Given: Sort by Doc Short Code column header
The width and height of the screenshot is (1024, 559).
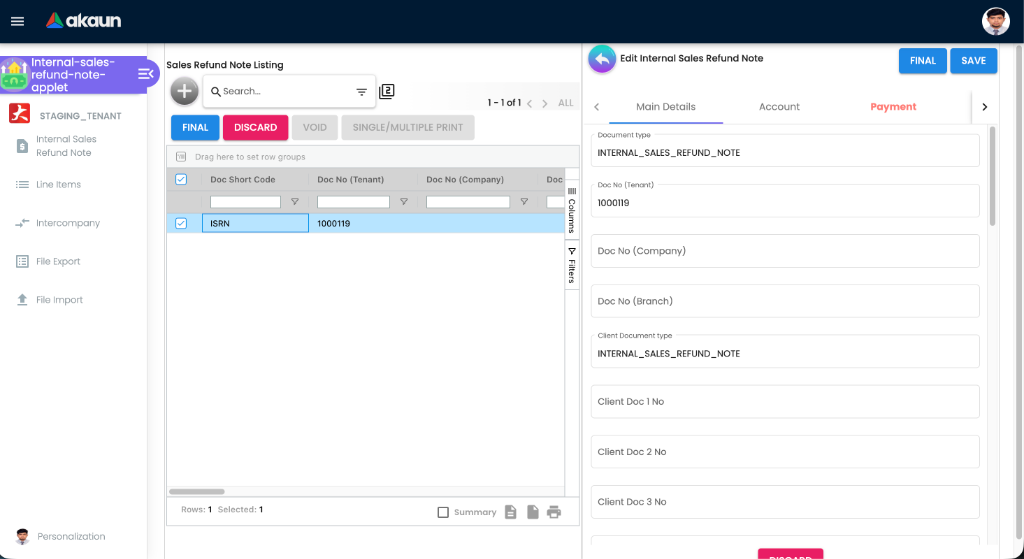Looking at the screenshot, I should point(242,179).
